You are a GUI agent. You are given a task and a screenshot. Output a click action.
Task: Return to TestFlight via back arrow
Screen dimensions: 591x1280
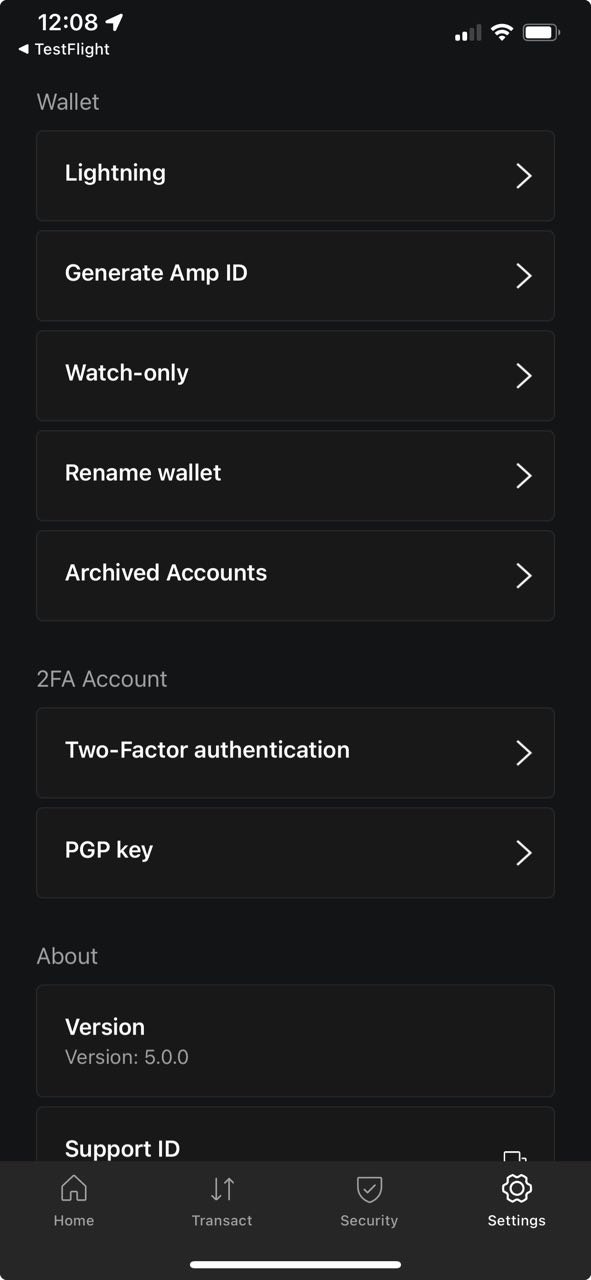pyautogui.click(x=23, y=49)
